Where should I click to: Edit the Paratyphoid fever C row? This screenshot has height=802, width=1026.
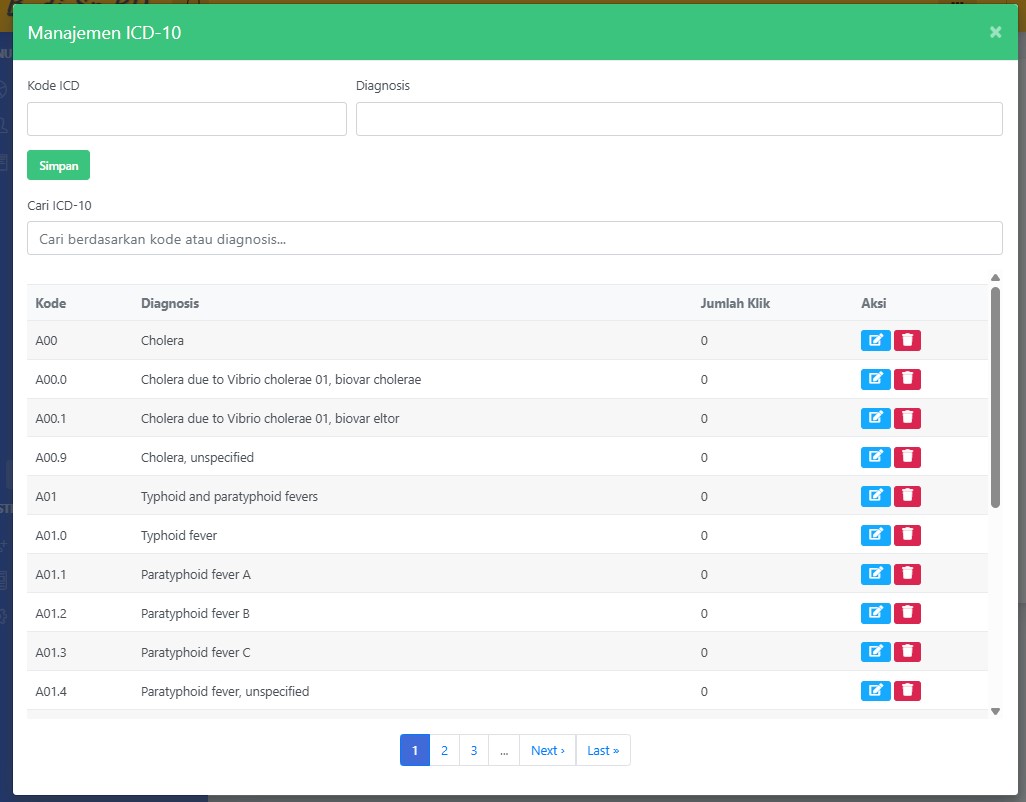[x=875, y=652]
